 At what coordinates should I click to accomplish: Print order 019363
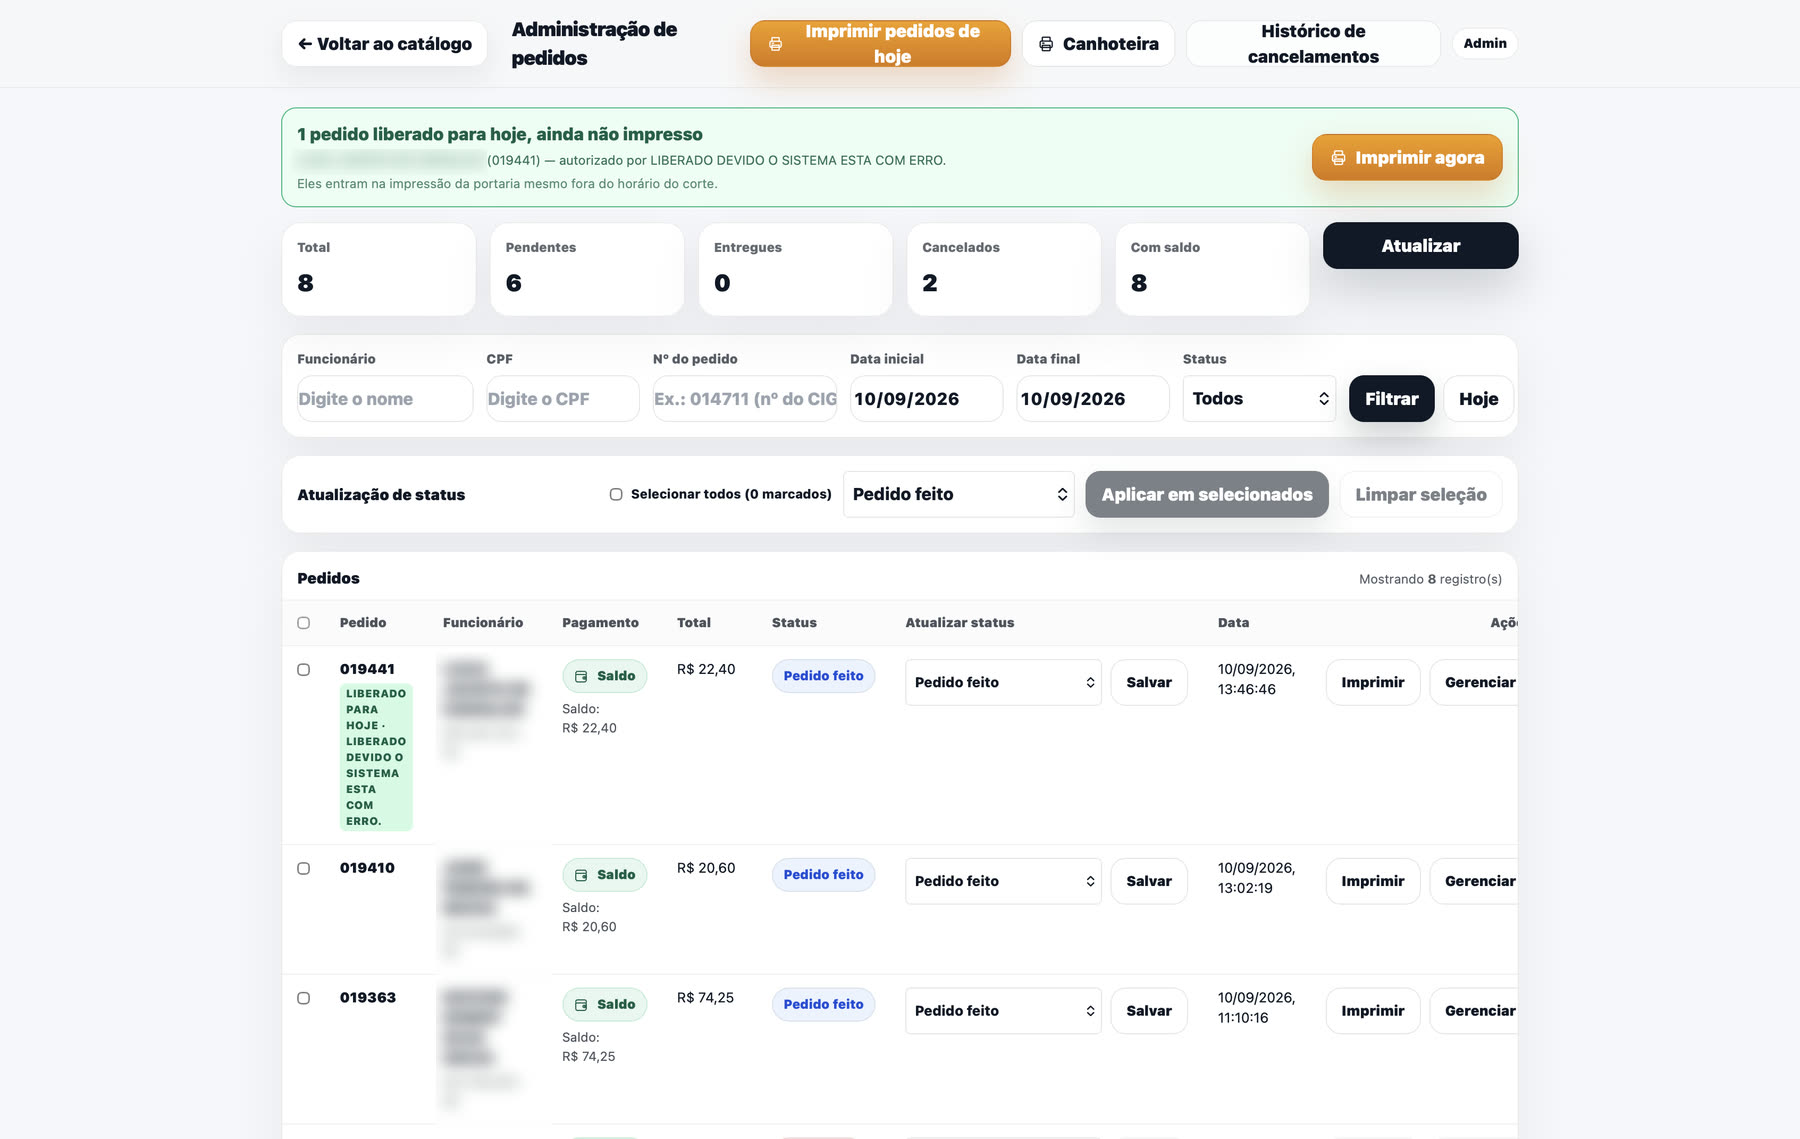pos(1373,1011)
